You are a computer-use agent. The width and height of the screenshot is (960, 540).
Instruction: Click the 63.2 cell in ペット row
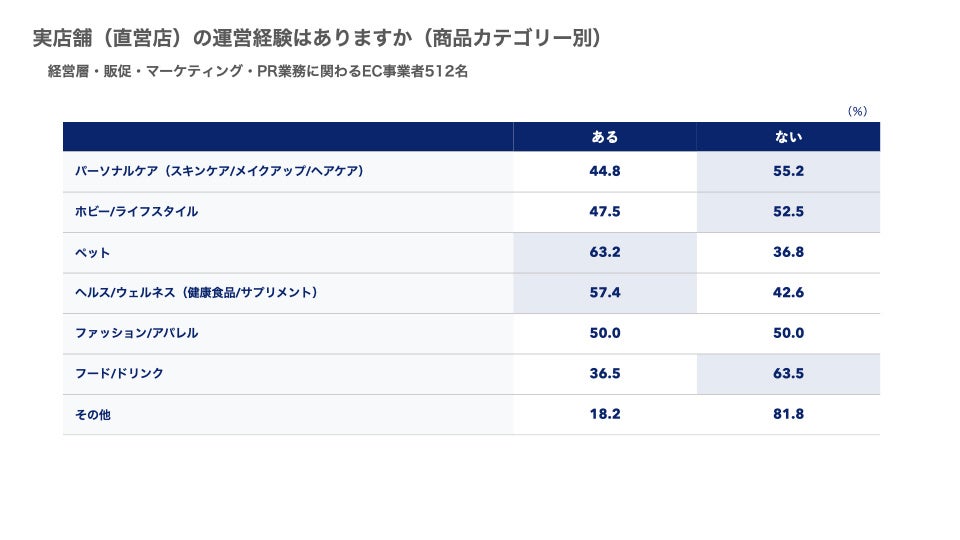pos(605,252)
